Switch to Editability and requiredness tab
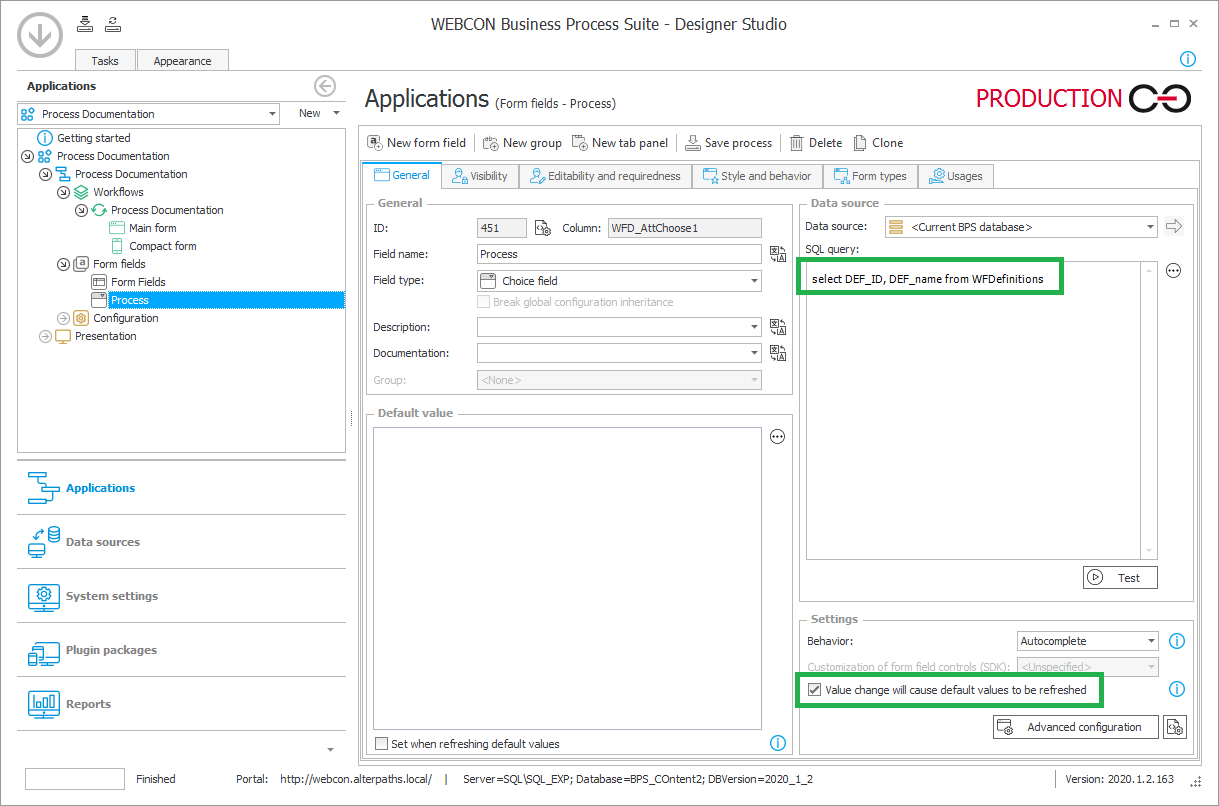This screenshot has height=806, width=1219. pos(606,176)
